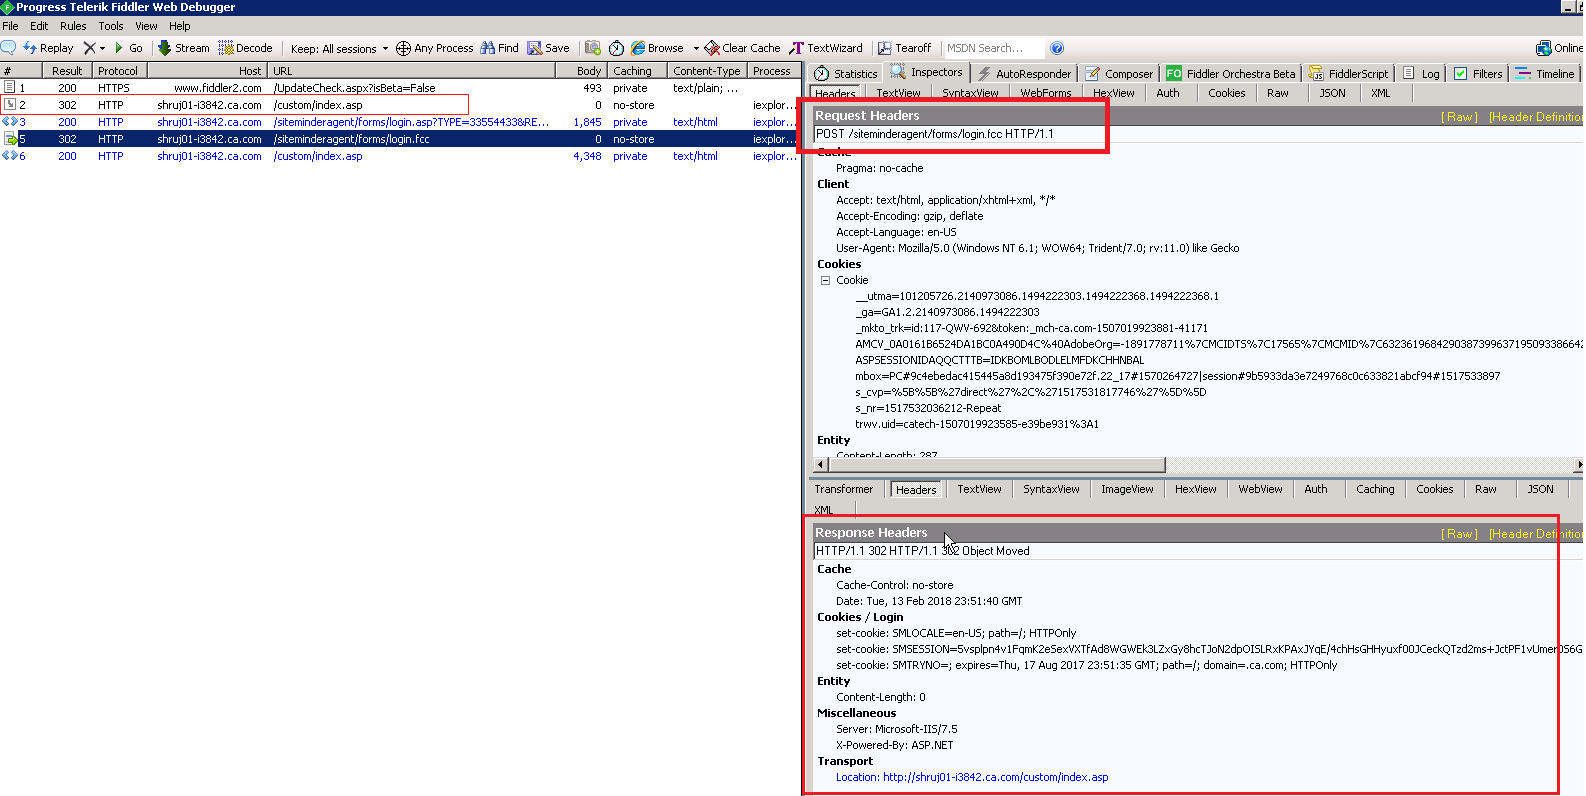The width and height of the screenshot is (1586, 796).
Task: Open the Edit menu
Action: [39, 26]
